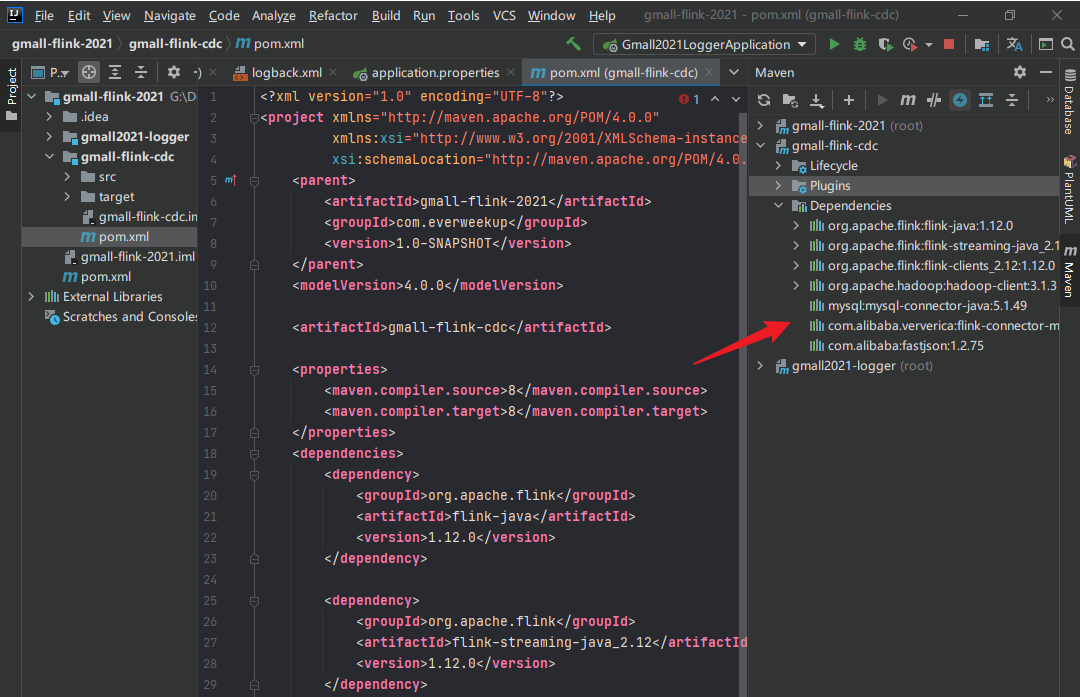1080x697 pixels.
Task: Show Maven dependencies diagram
Action: tap(986, 100)
